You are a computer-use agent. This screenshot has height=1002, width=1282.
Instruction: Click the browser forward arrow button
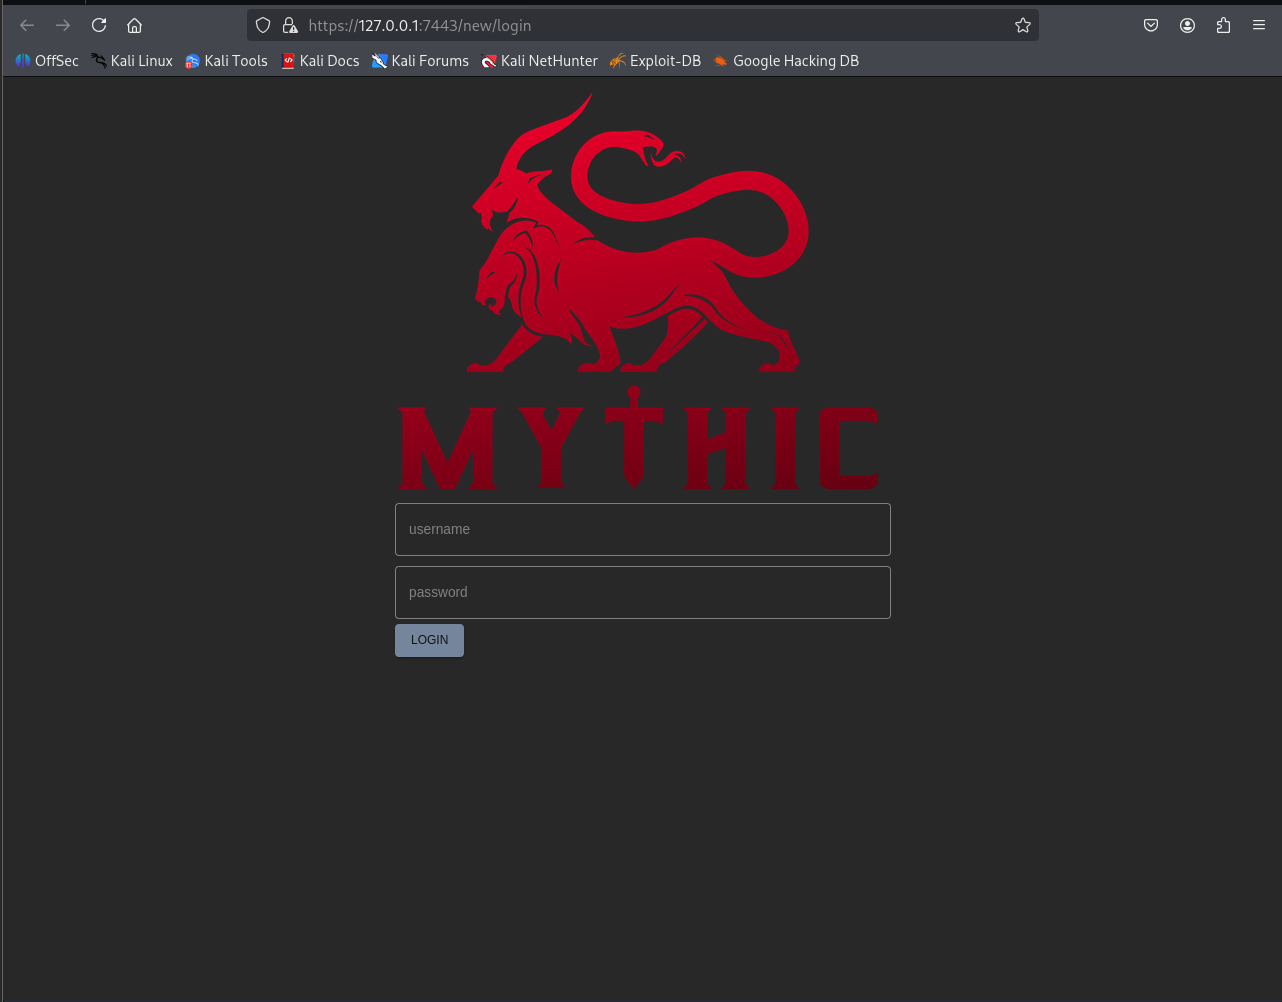pyautogui.click(x=63, y=25)
